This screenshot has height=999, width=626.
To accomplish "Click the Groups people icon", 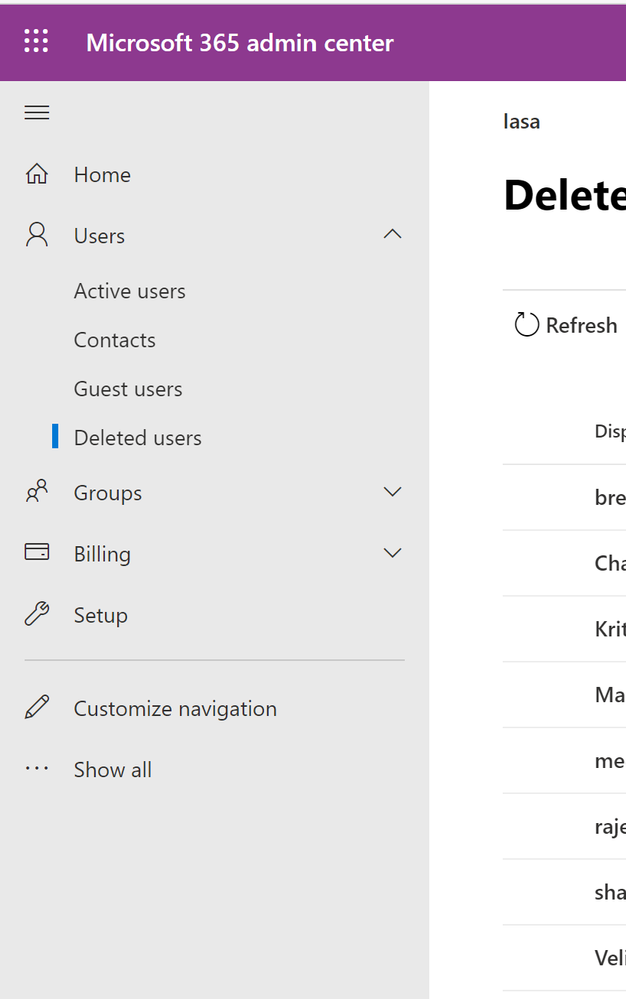I will coord(36,492).
